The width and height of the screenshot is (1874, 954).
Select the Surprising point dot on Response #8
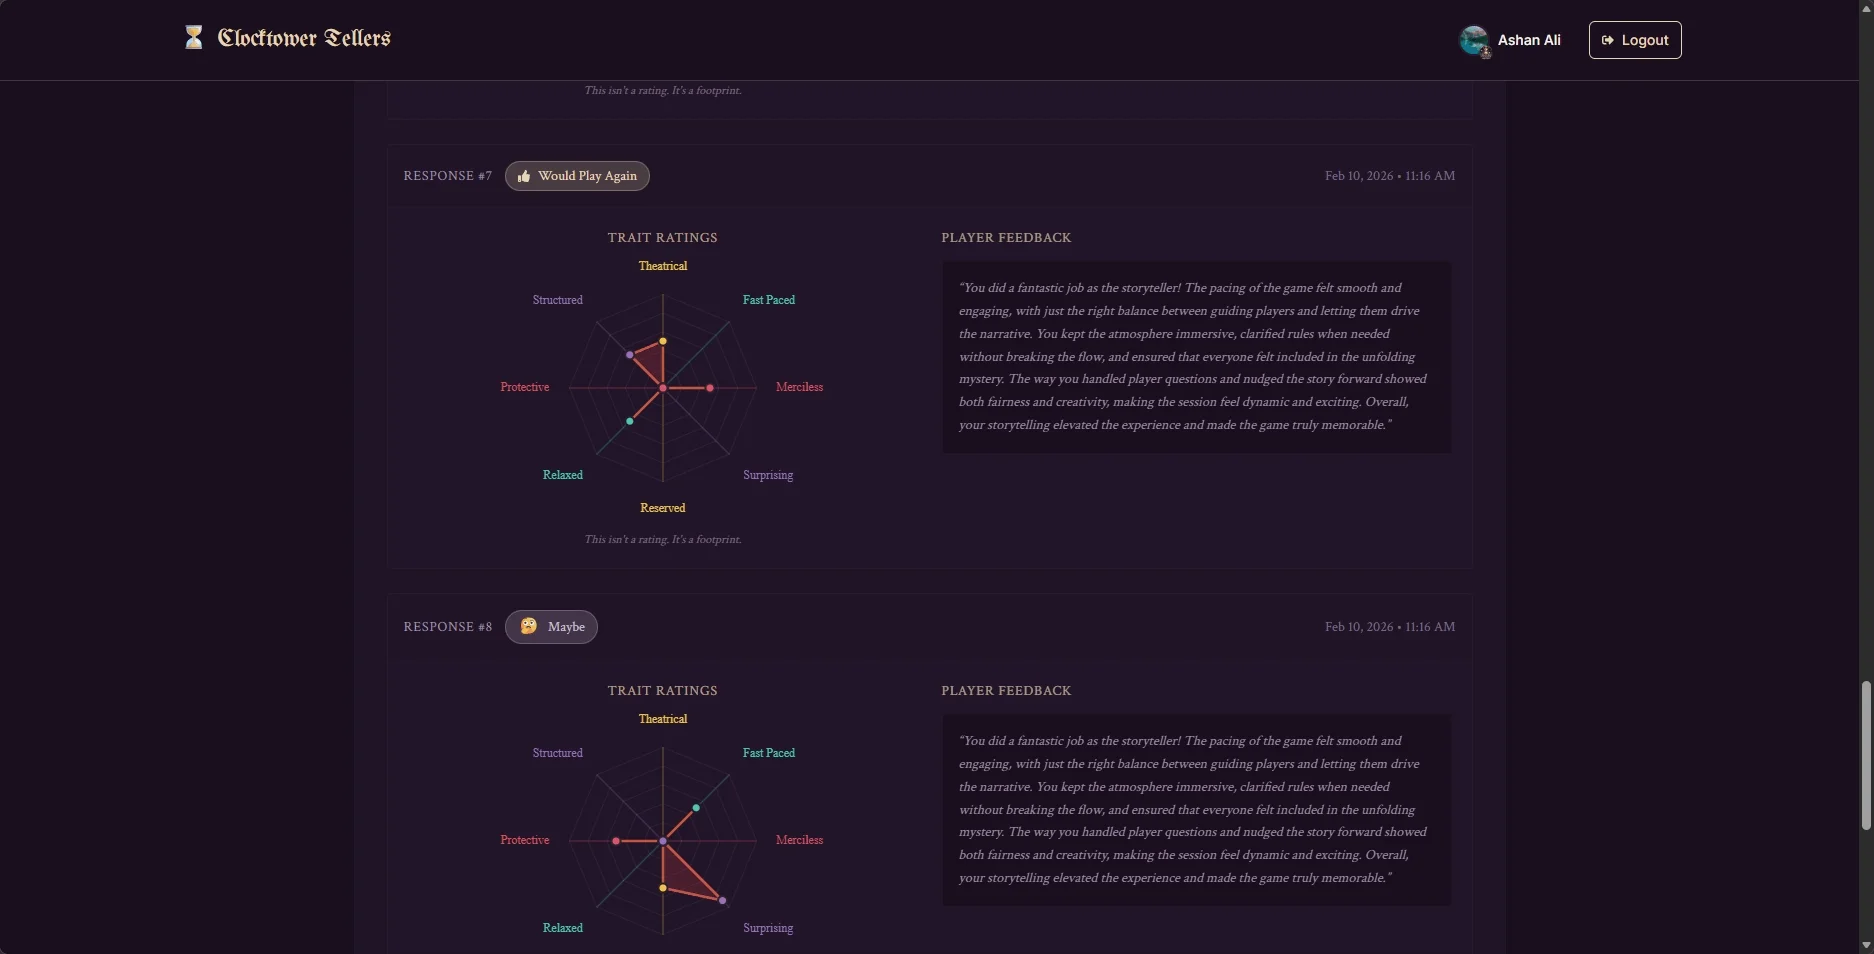click(x=721, y=901)
